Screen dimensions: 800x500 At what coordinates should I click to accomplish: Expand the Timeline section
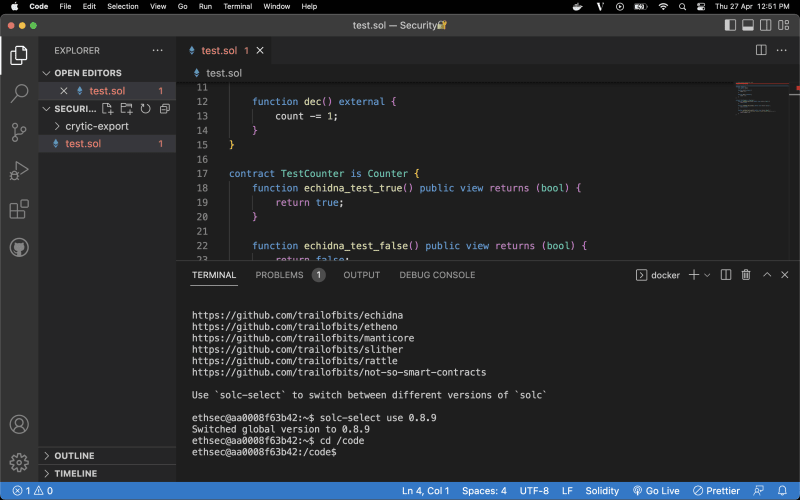tap(107, 473)
